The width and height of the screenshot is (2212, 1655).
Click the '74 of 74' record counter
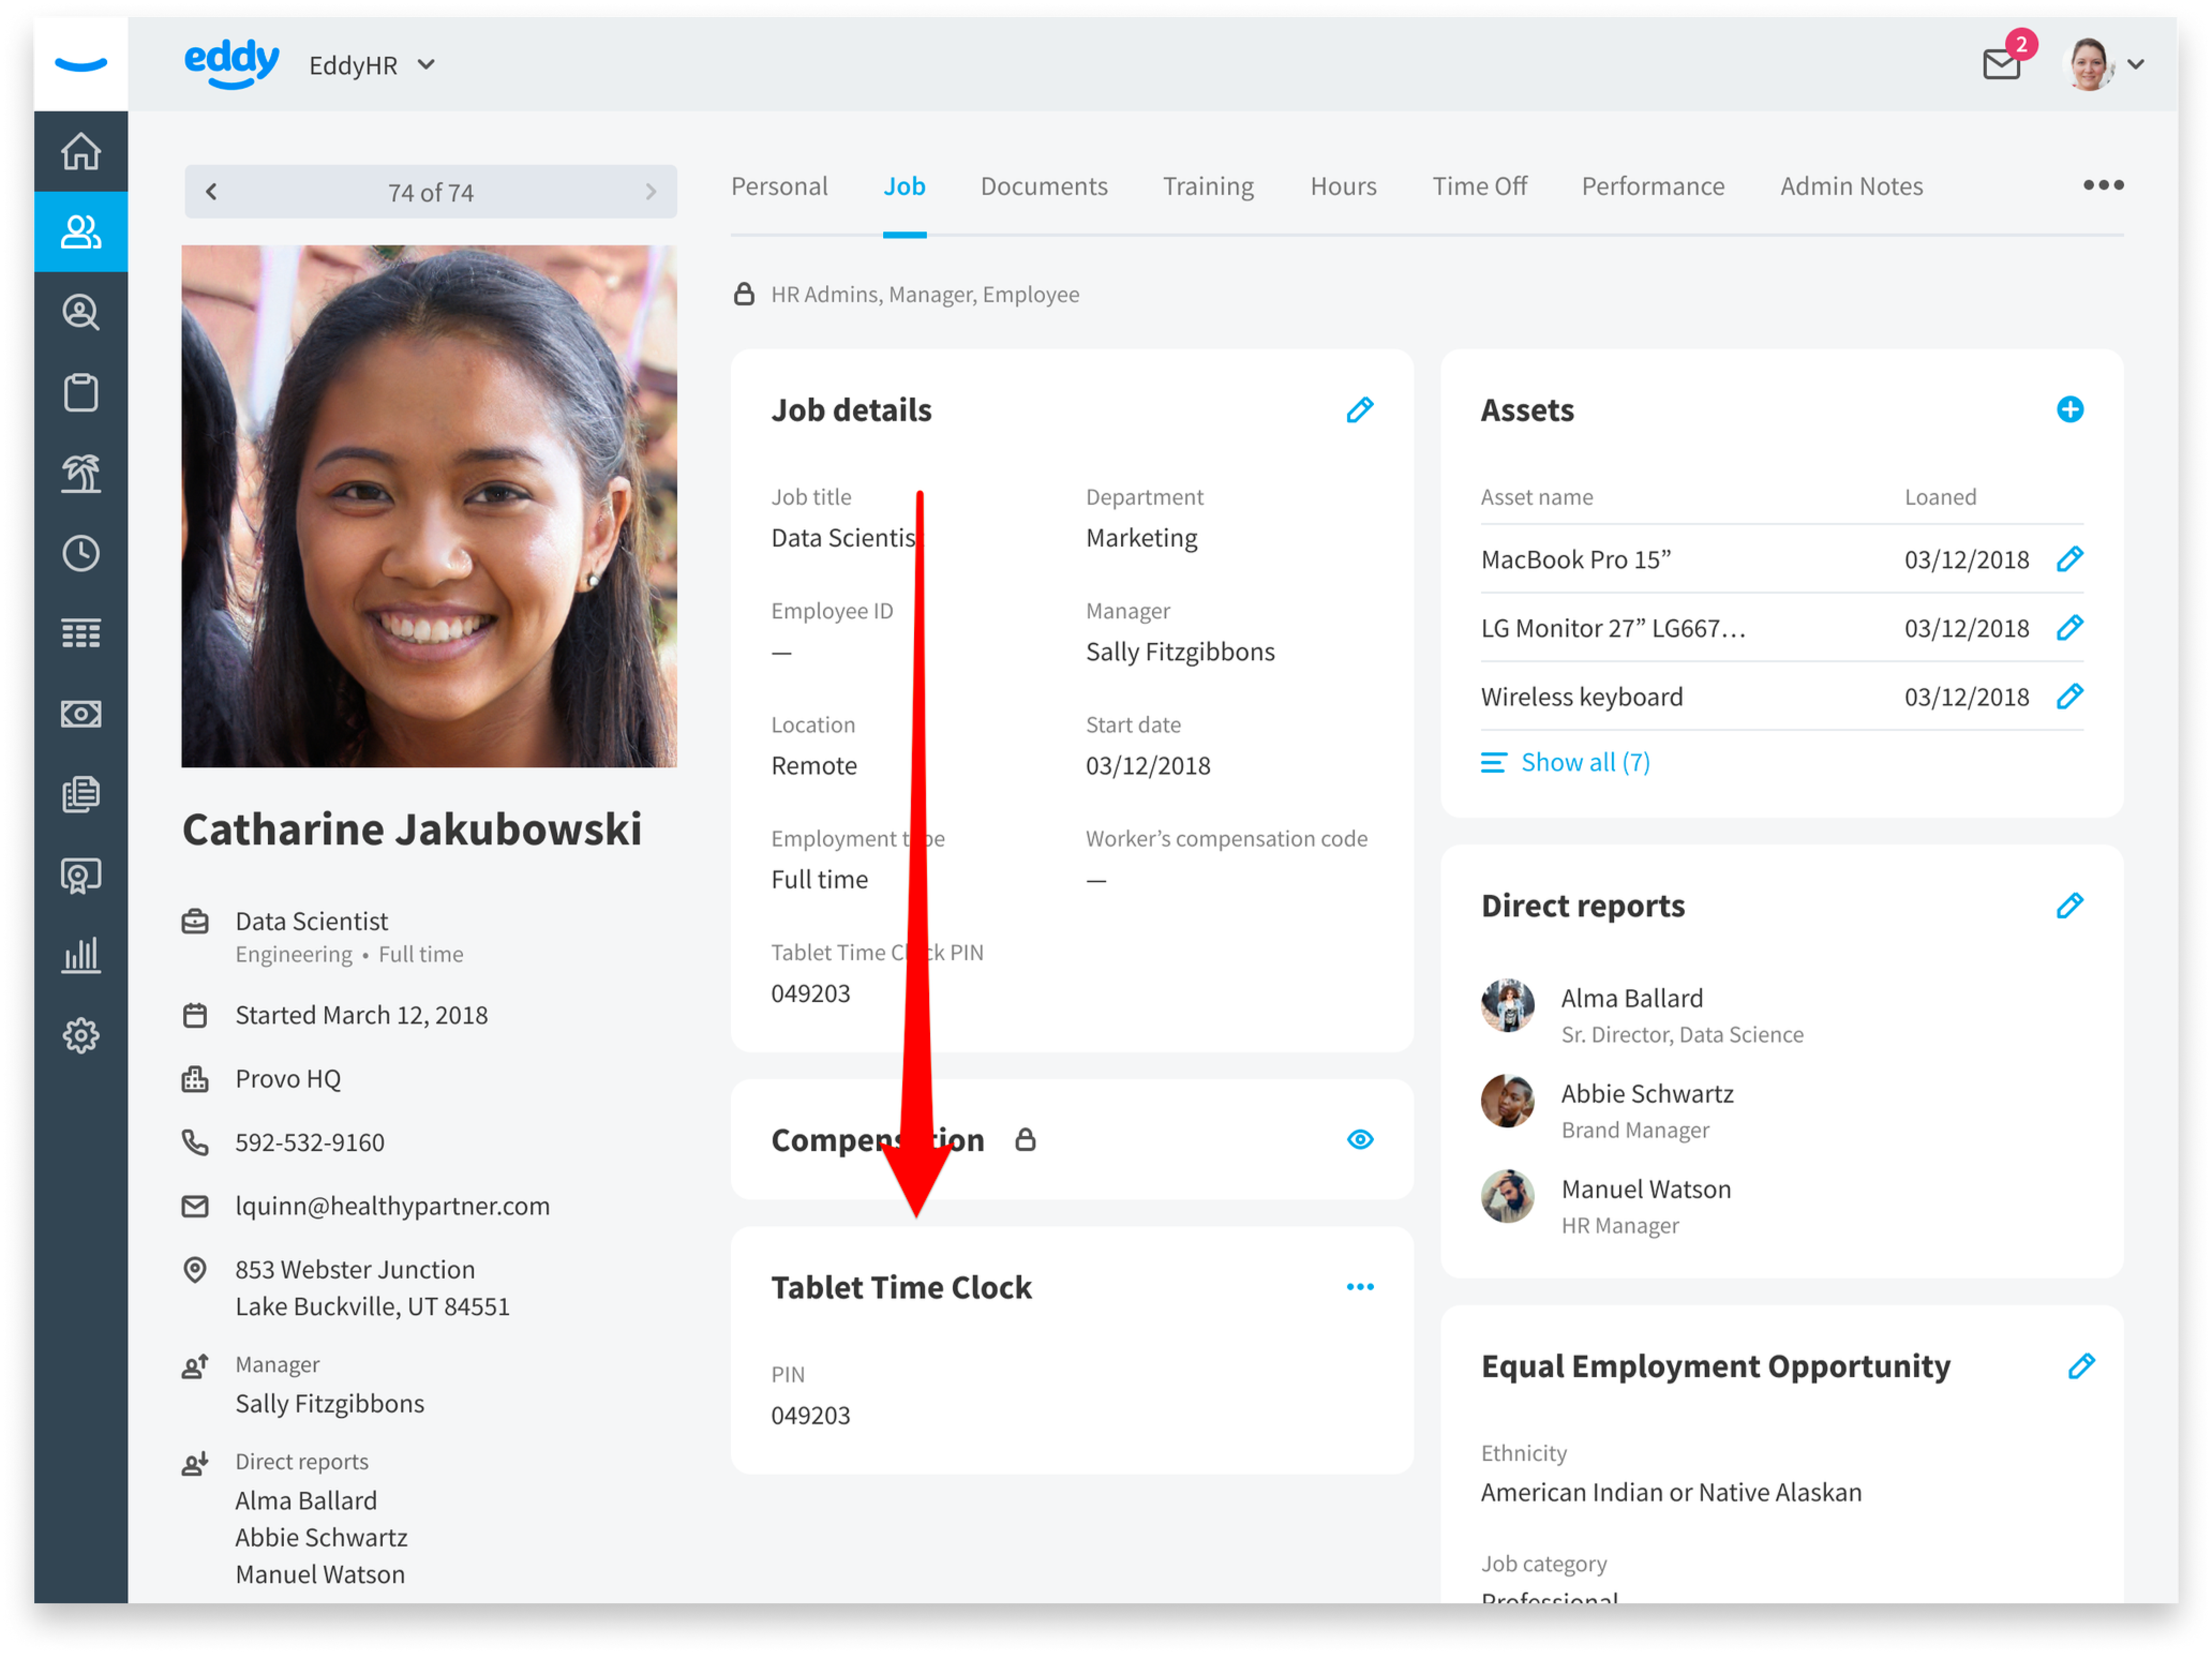[x=431, y=192]
